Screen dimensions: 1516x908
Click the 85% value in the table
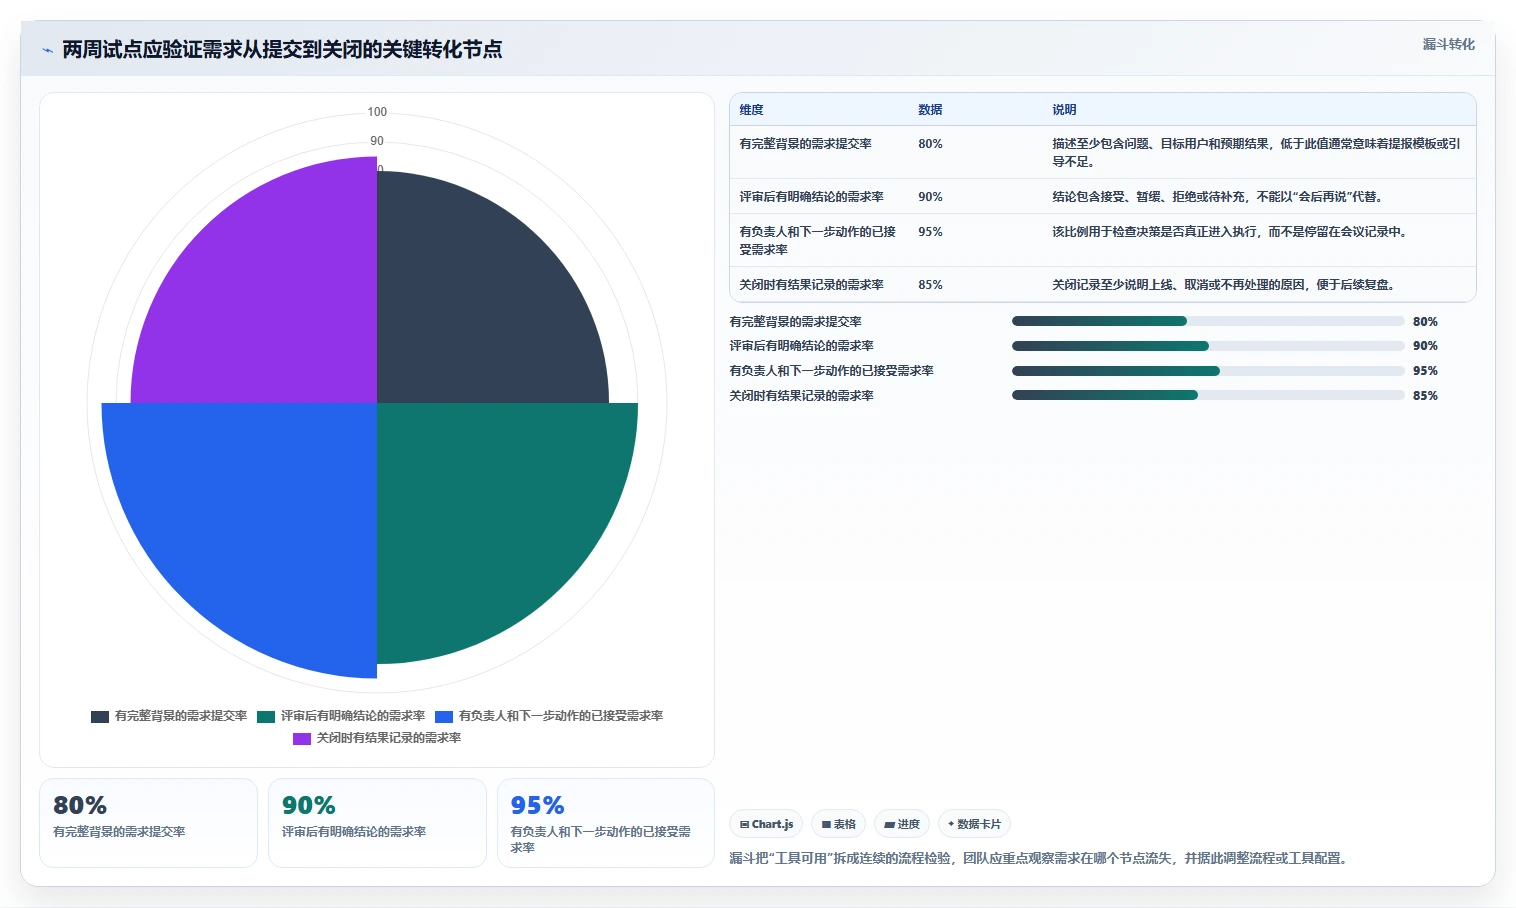(x=930, y=285)
